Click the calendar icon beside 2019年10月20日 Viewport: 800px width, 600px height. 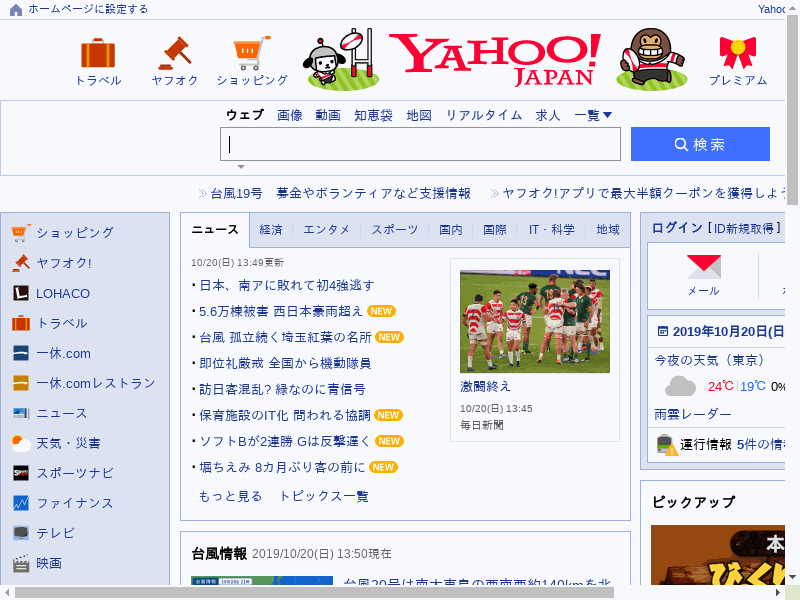coord(662,331)
